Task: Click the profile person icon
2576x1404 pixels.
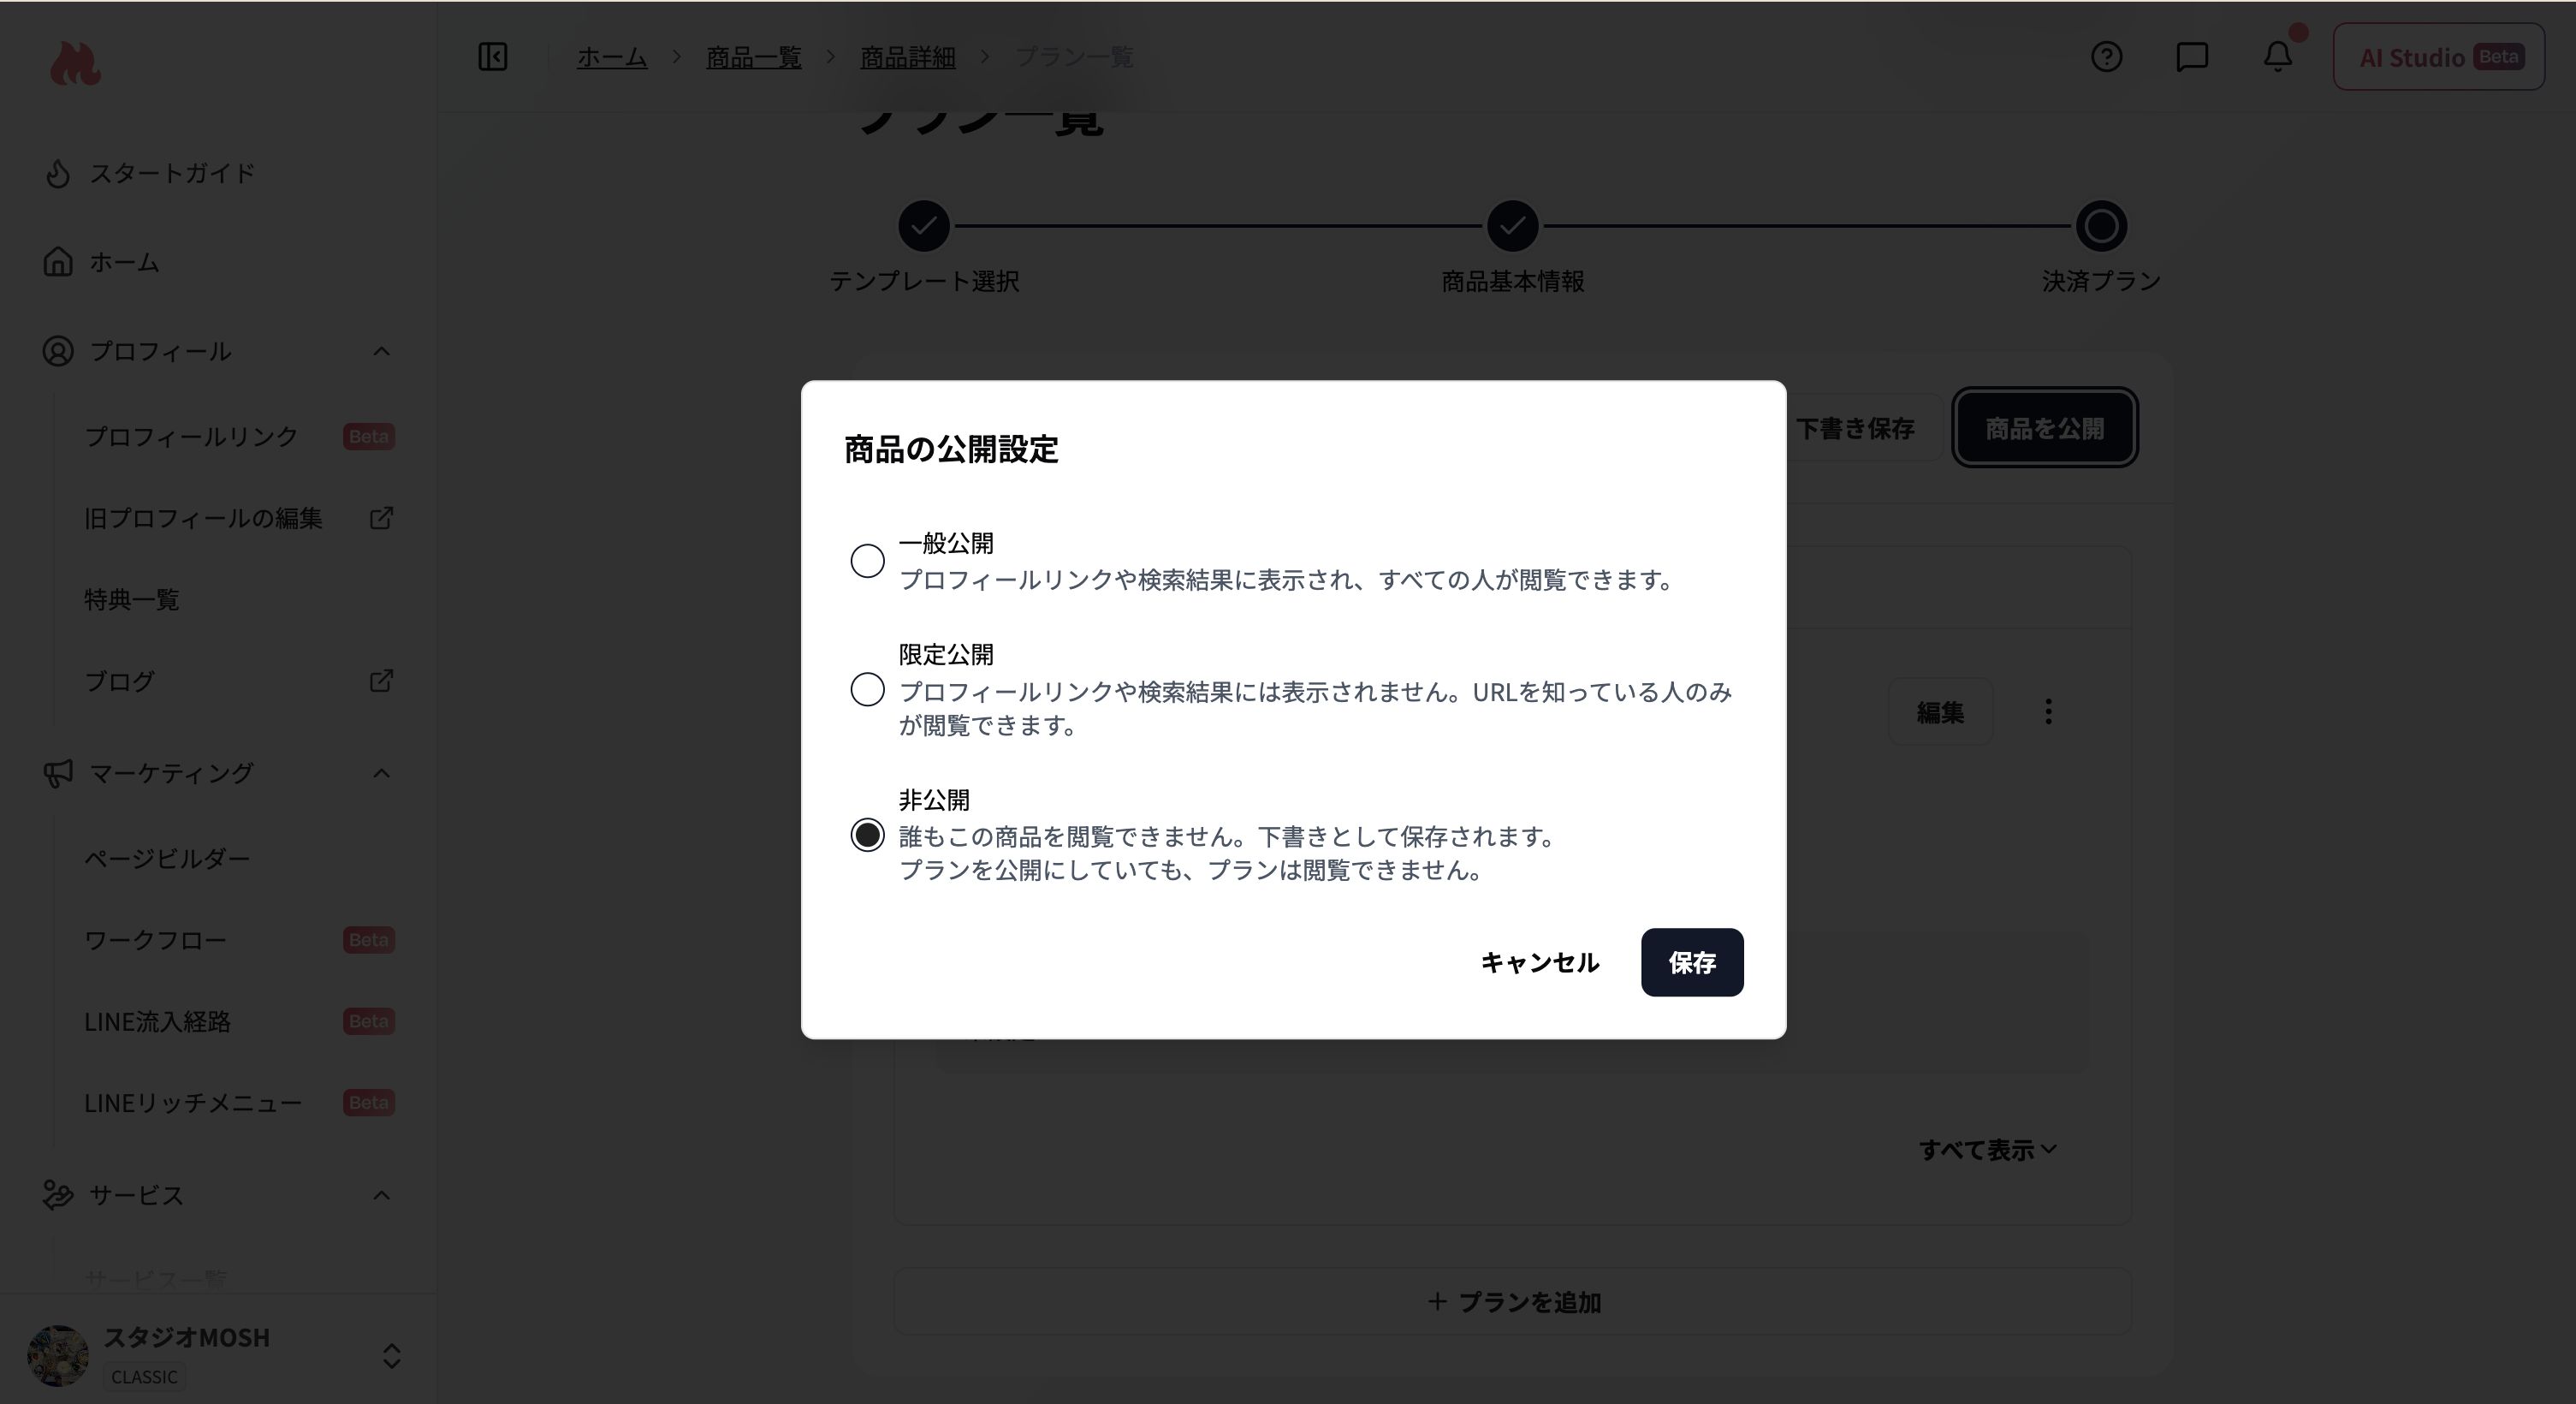Action: 58,351
